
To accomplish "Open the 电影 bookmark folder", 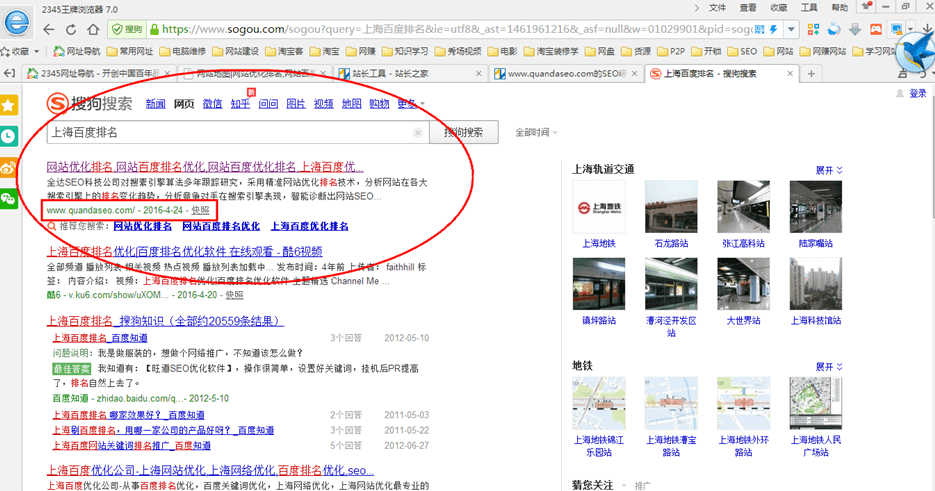I will [503, 51].
